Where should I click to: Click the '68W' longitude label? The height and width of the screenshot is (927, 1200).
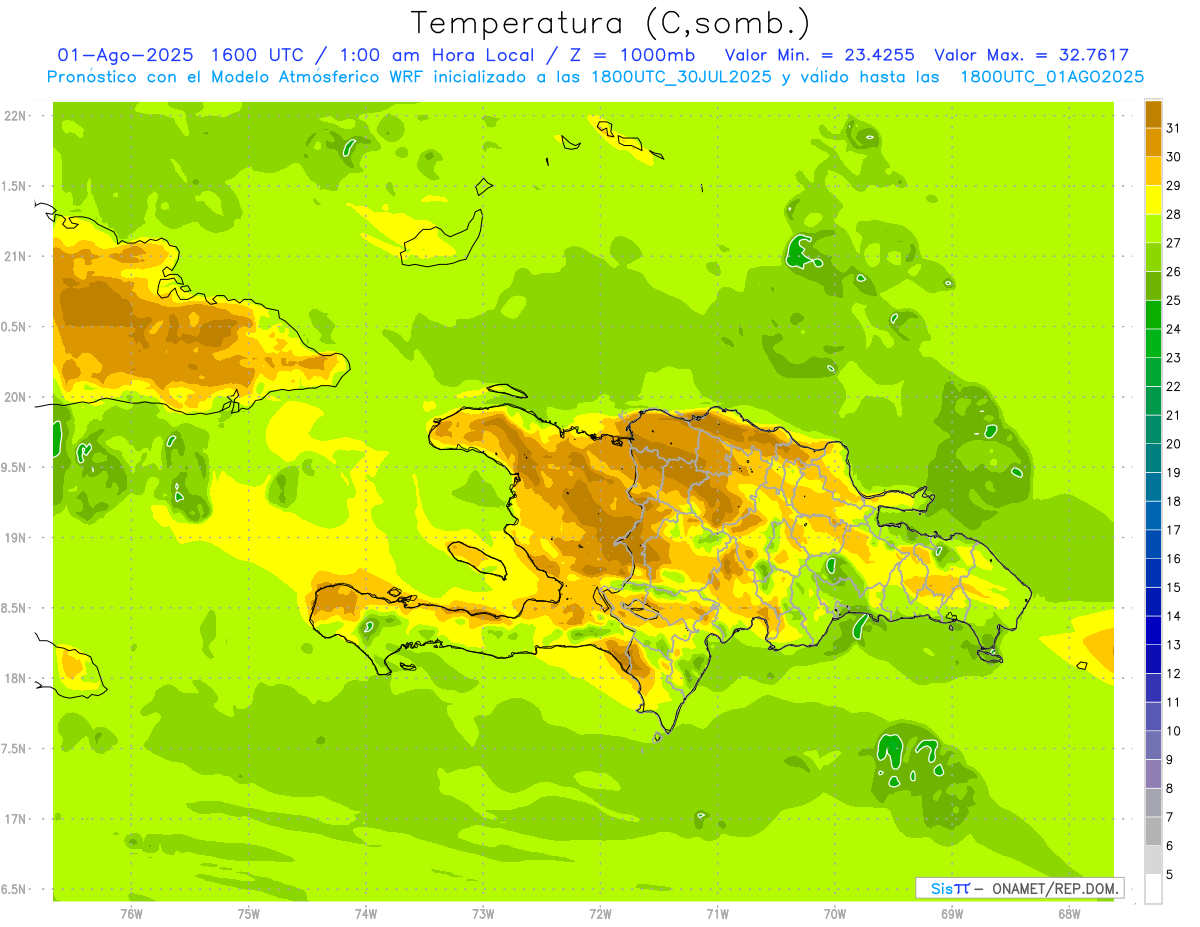tap(1069, 914)
